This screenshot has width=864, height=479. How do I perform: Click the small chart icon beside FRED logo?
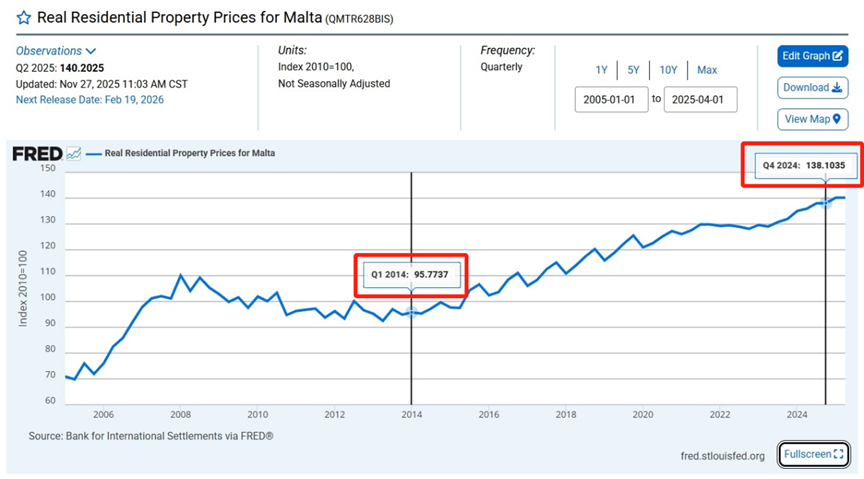pos(74,154)
